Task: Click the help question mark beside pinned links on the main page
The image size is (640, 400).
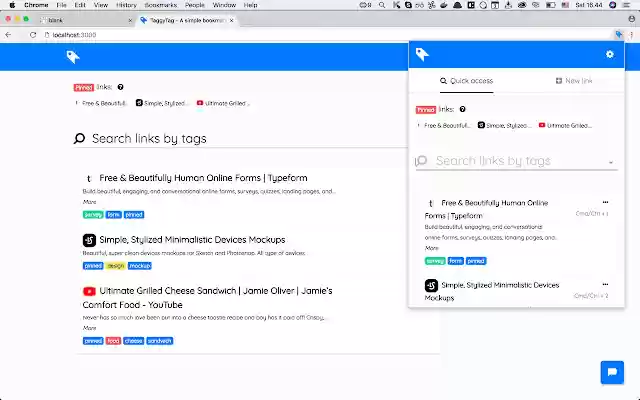Action: click(120, 87)
